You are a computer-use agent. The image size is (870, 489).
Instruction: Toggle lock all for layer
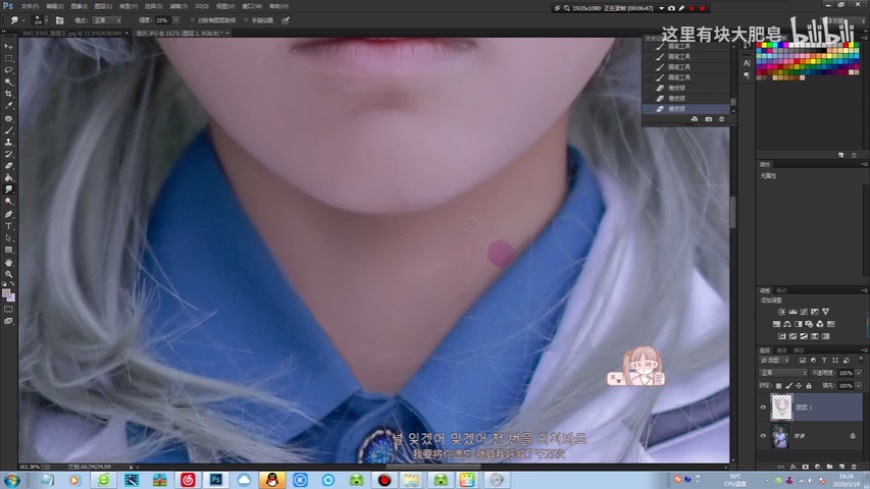pos(808,386)
